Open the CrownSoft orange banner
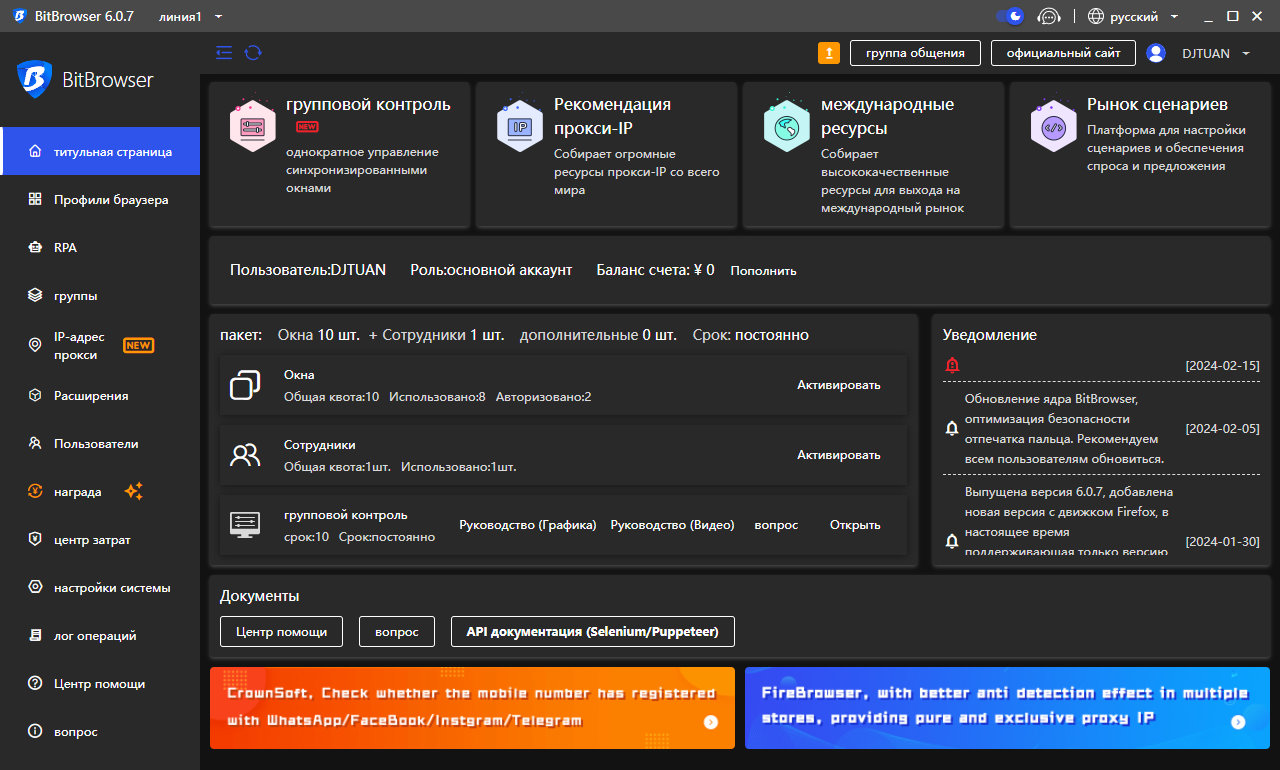 pyautogui.click(x=472, y=708)
